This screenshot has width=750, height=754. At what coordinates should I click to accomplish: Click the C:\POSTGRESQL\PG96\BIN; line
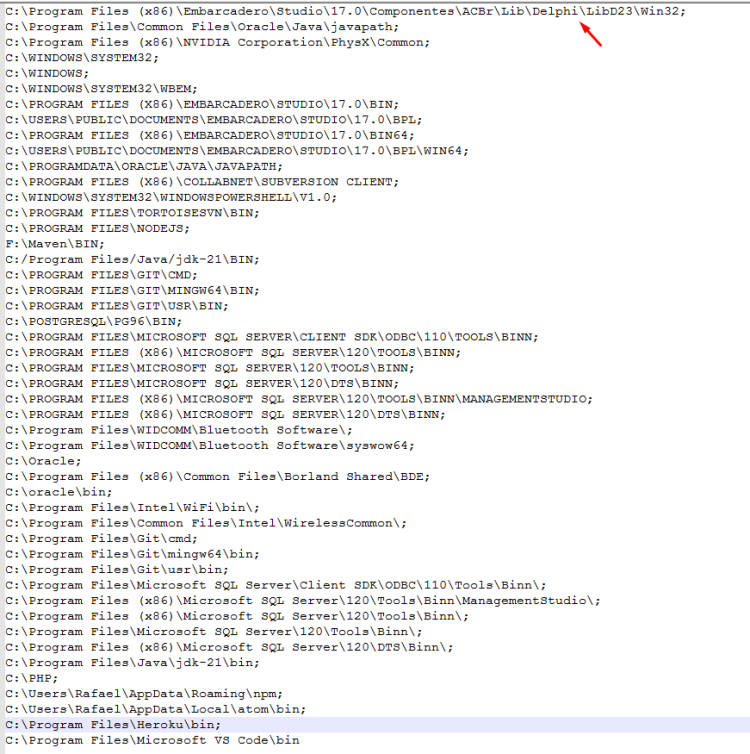[x=93, y=321]
